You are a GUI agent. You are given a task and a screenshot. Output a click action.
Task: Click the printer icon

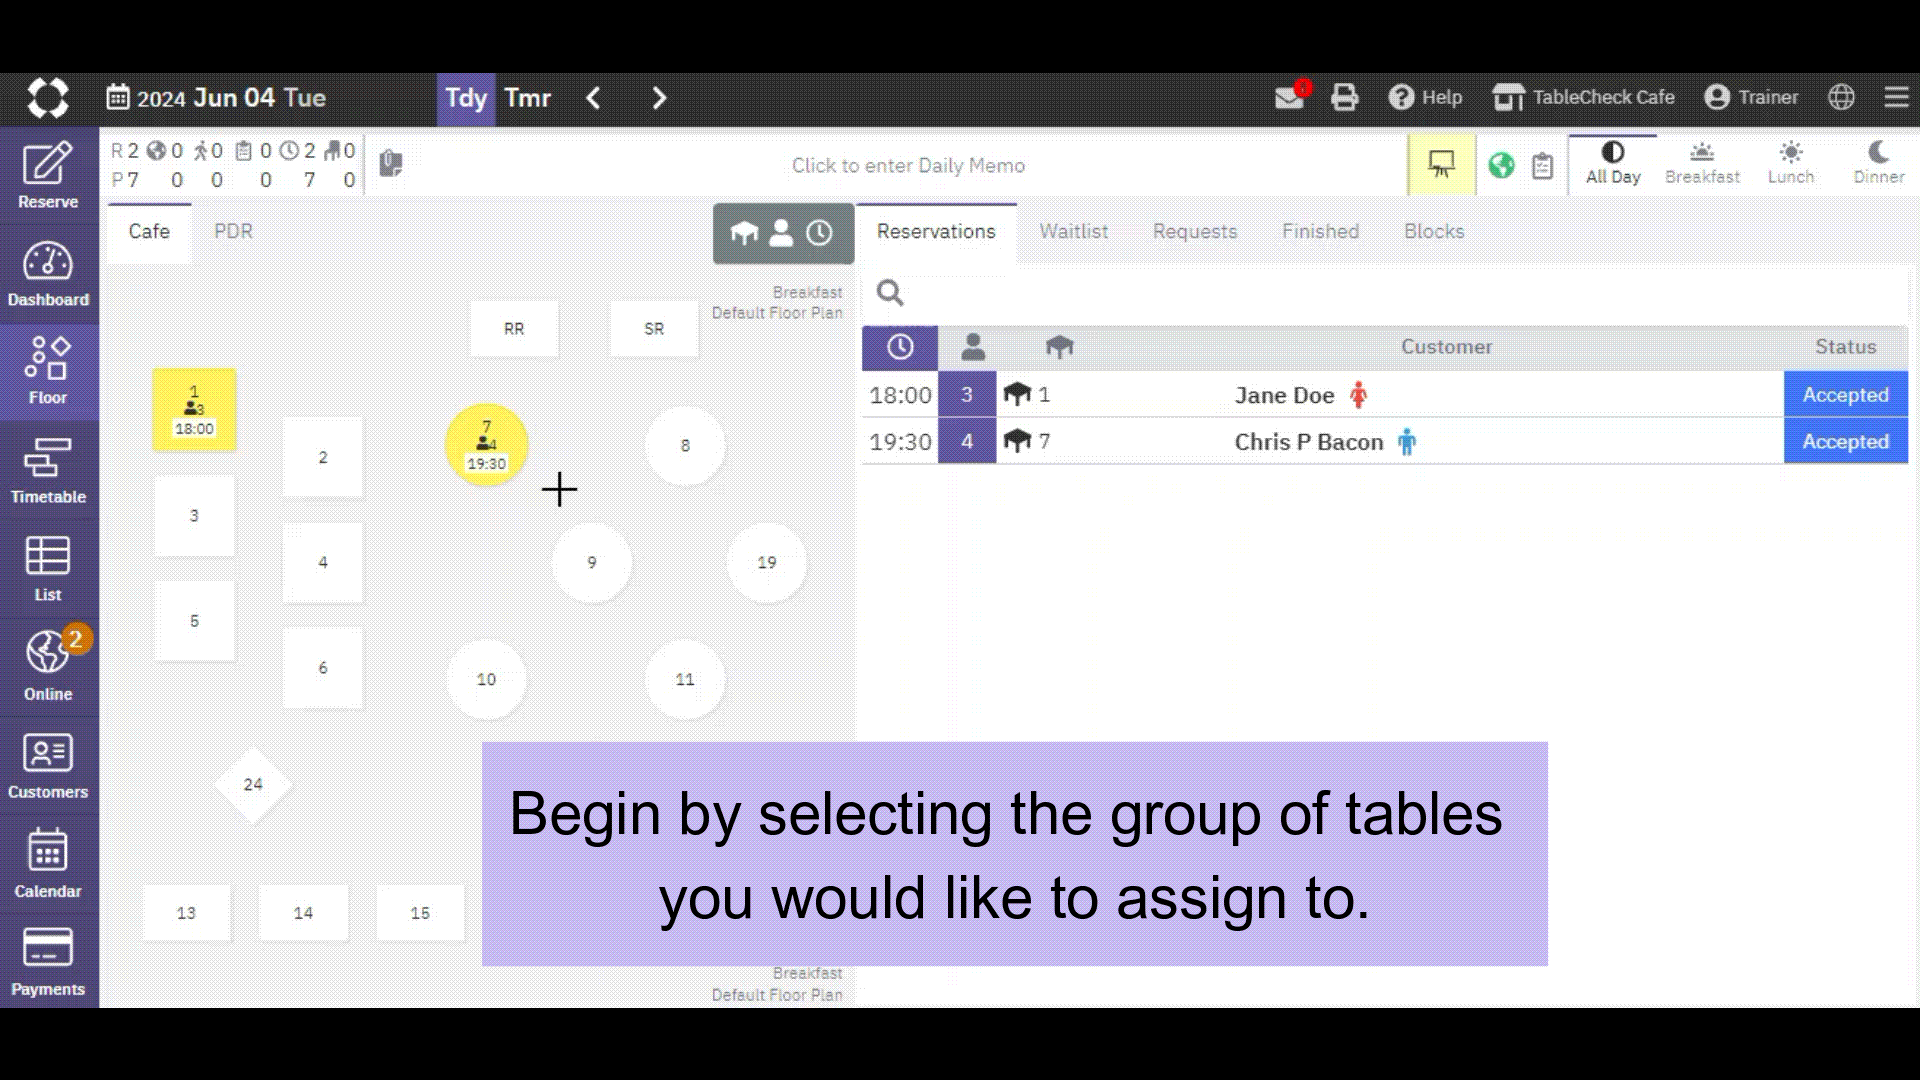tap(1345, 97)
